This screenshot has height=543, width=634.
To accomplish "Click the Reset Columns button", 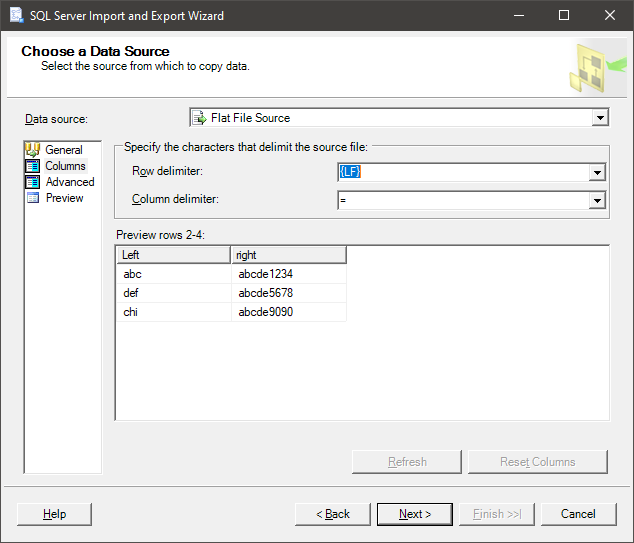I will [x=538, y=462].
